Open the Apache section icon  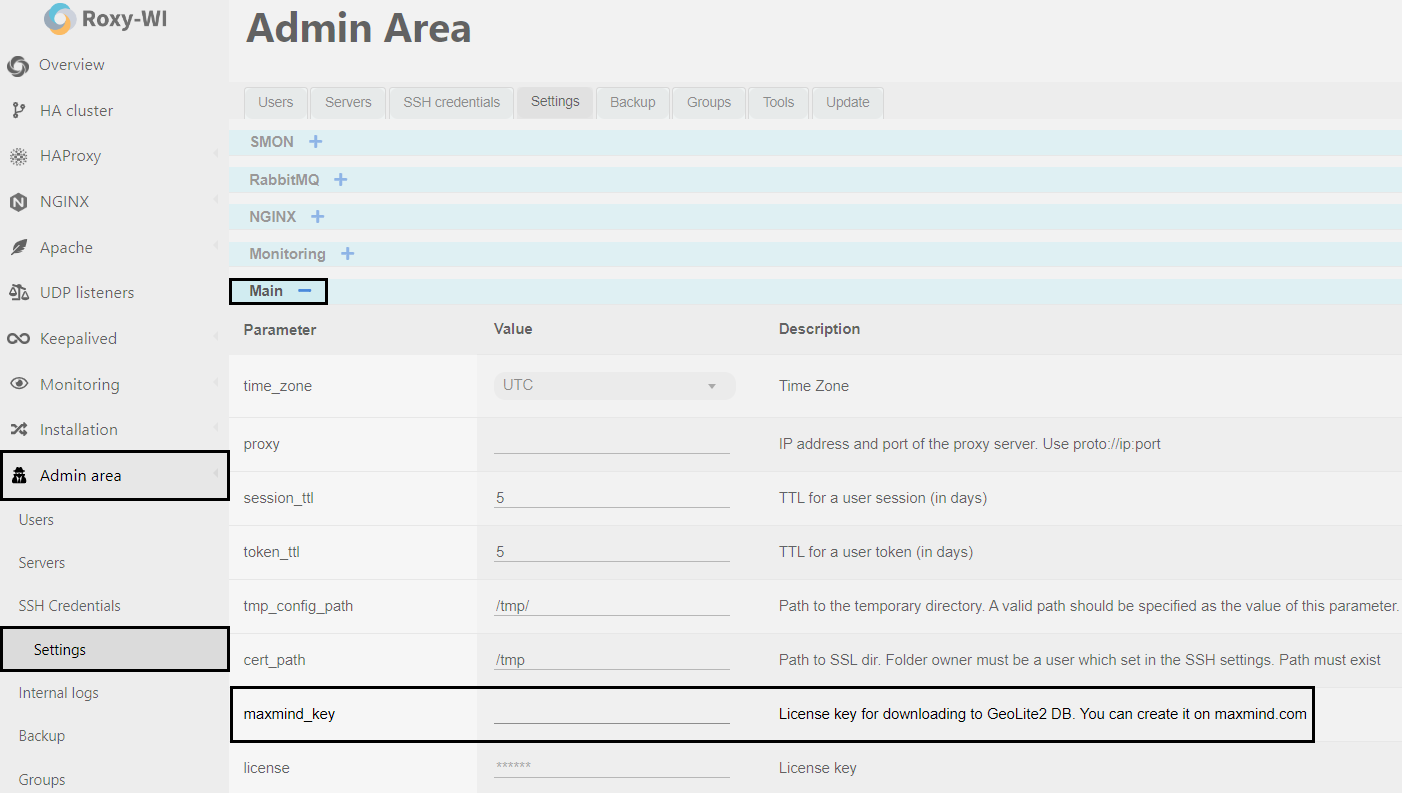(x=18, y=247)
